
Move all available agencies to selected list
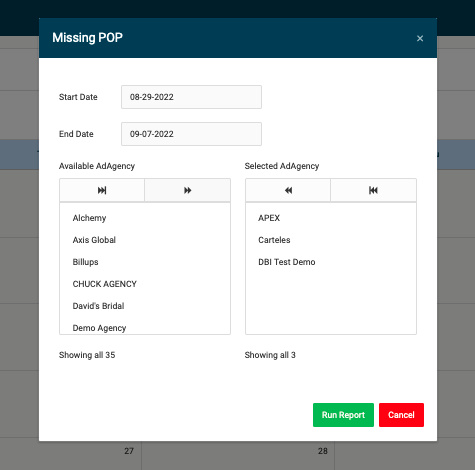click(102, 190)
